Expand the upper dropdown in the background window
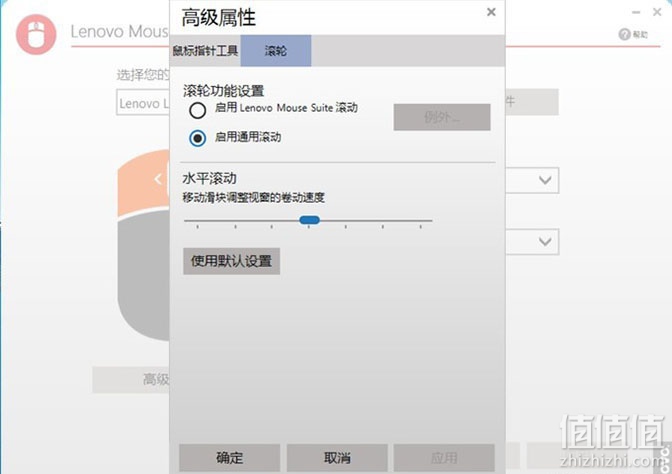This screenshot has height=474, width=672. [x=545, y=180]
